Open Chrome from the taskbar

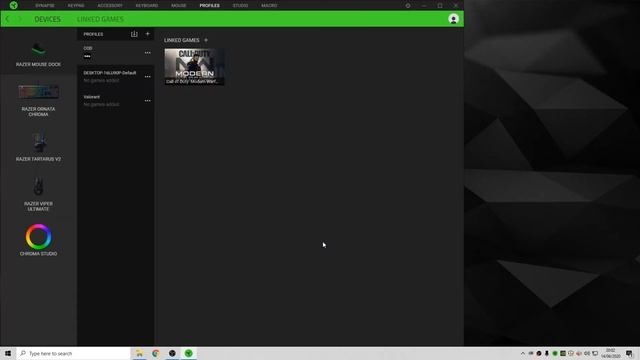pyautogui.click(x=156, y=353)
